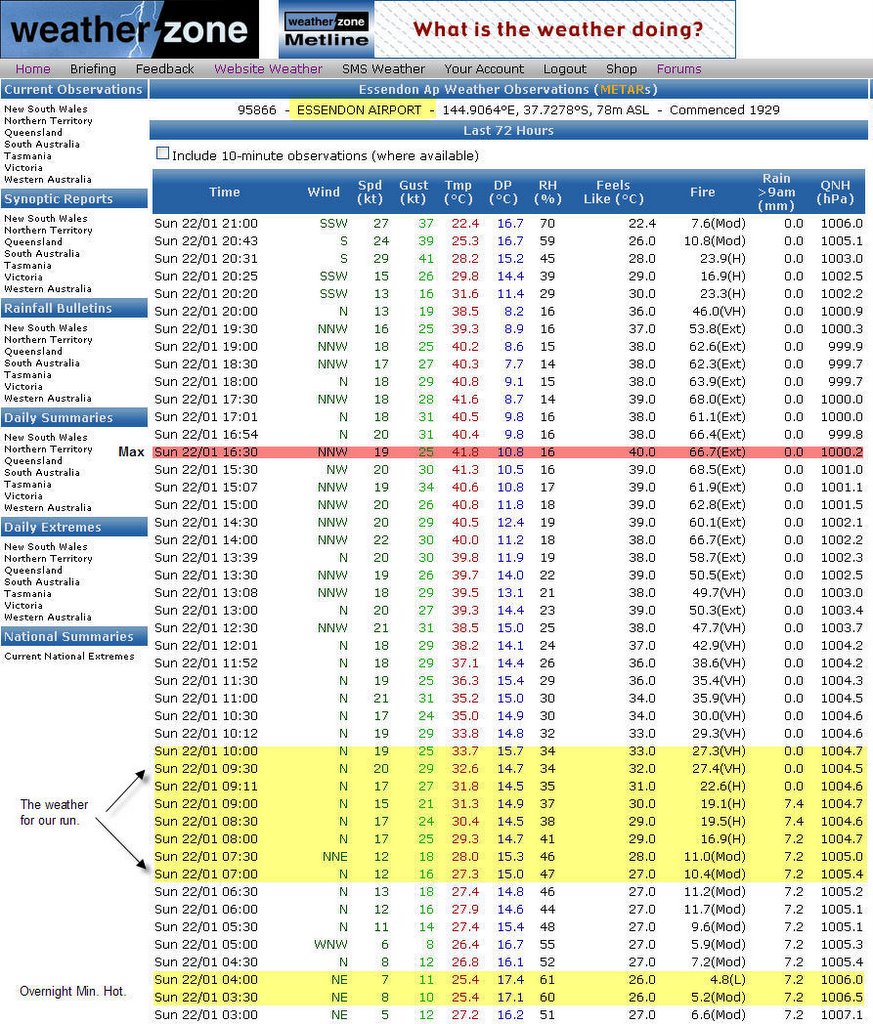The height and width of the screenshot is (1024, 873).
Task: Open South Australia under Synoptic Reports
Action: [42, 254]
